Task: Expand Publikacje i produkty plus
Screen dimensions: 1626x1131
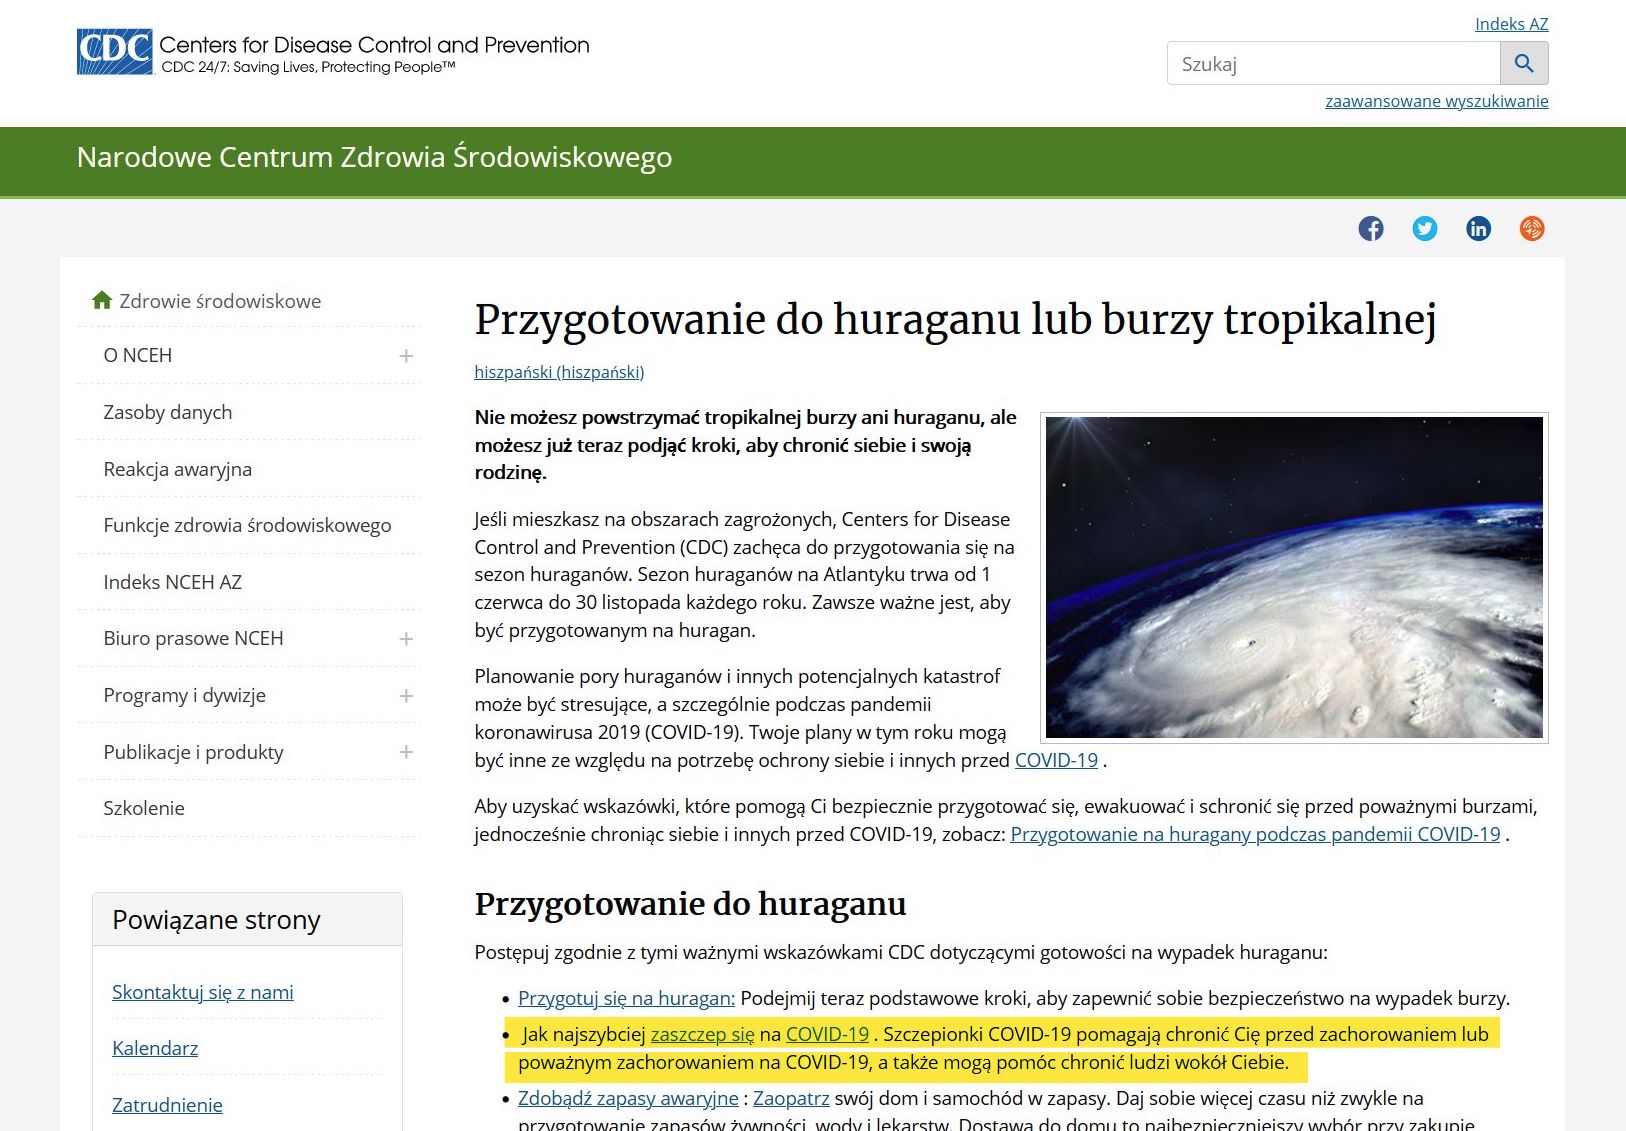Action: click(x=406, y=752)
